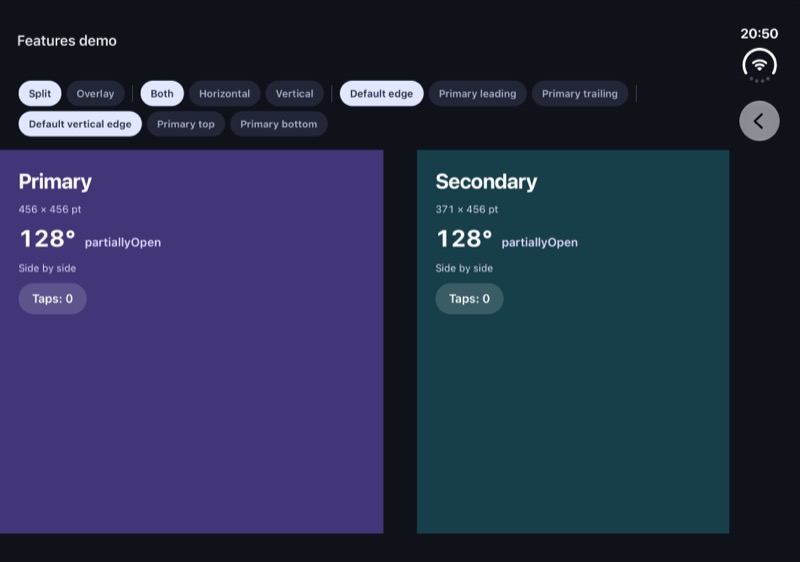Click Side by side in Primary pane
The width and height of the screenshot is (800, 562).
coord(47,268)
